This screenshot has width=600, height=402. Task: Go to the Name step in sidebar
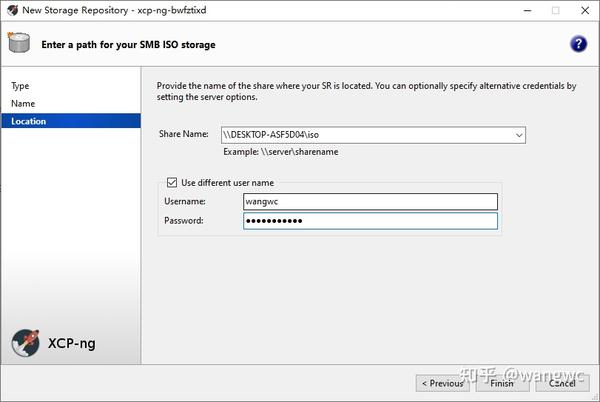[x=23, y=103]
